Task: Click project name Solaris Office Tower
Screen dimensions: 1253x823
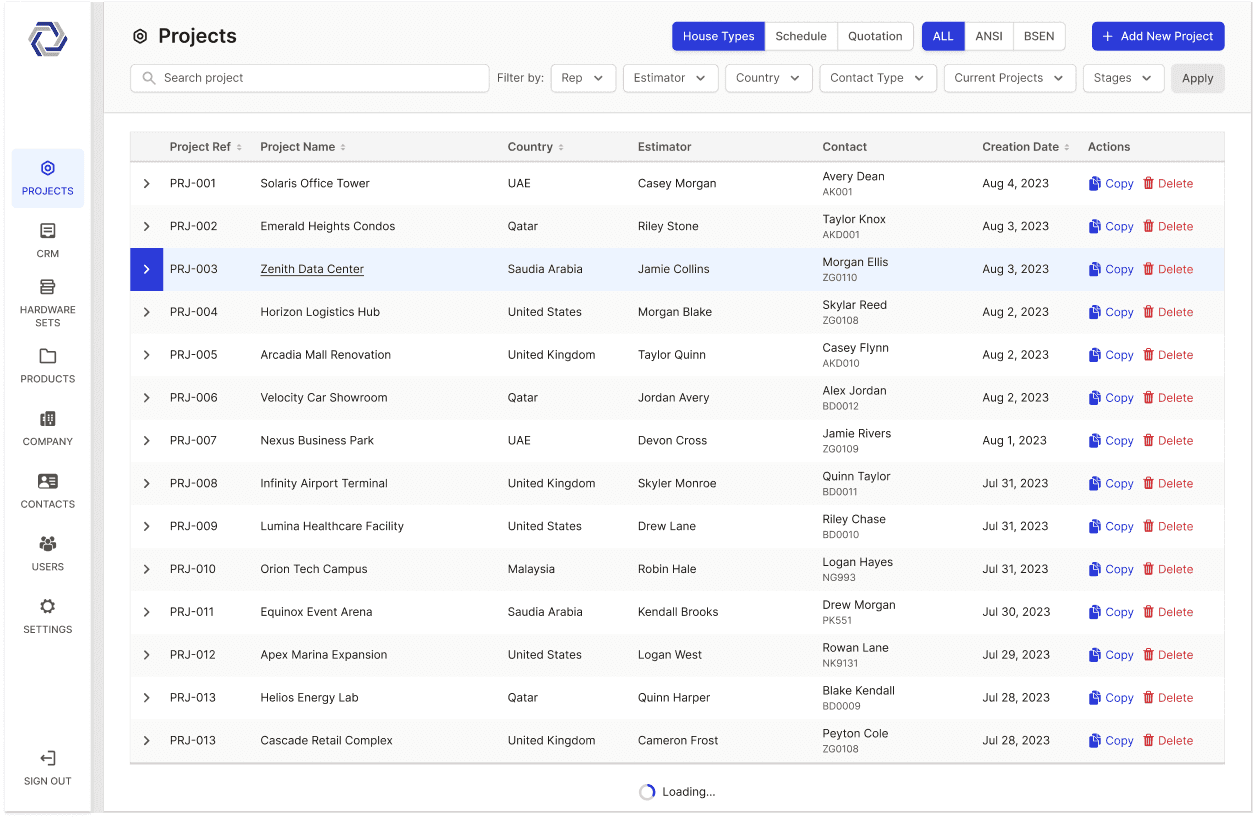Action: (x=315, y=183)
